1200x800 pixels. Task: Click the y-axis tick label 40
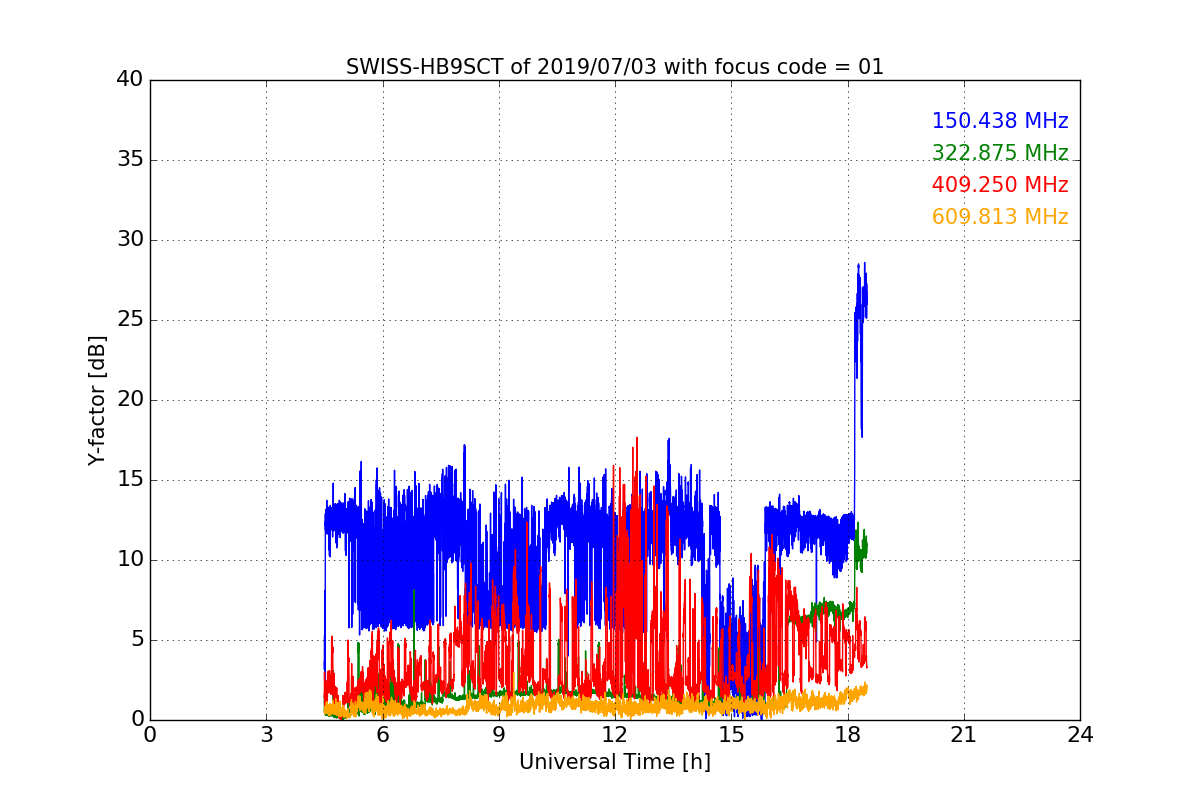click(130, 80)
